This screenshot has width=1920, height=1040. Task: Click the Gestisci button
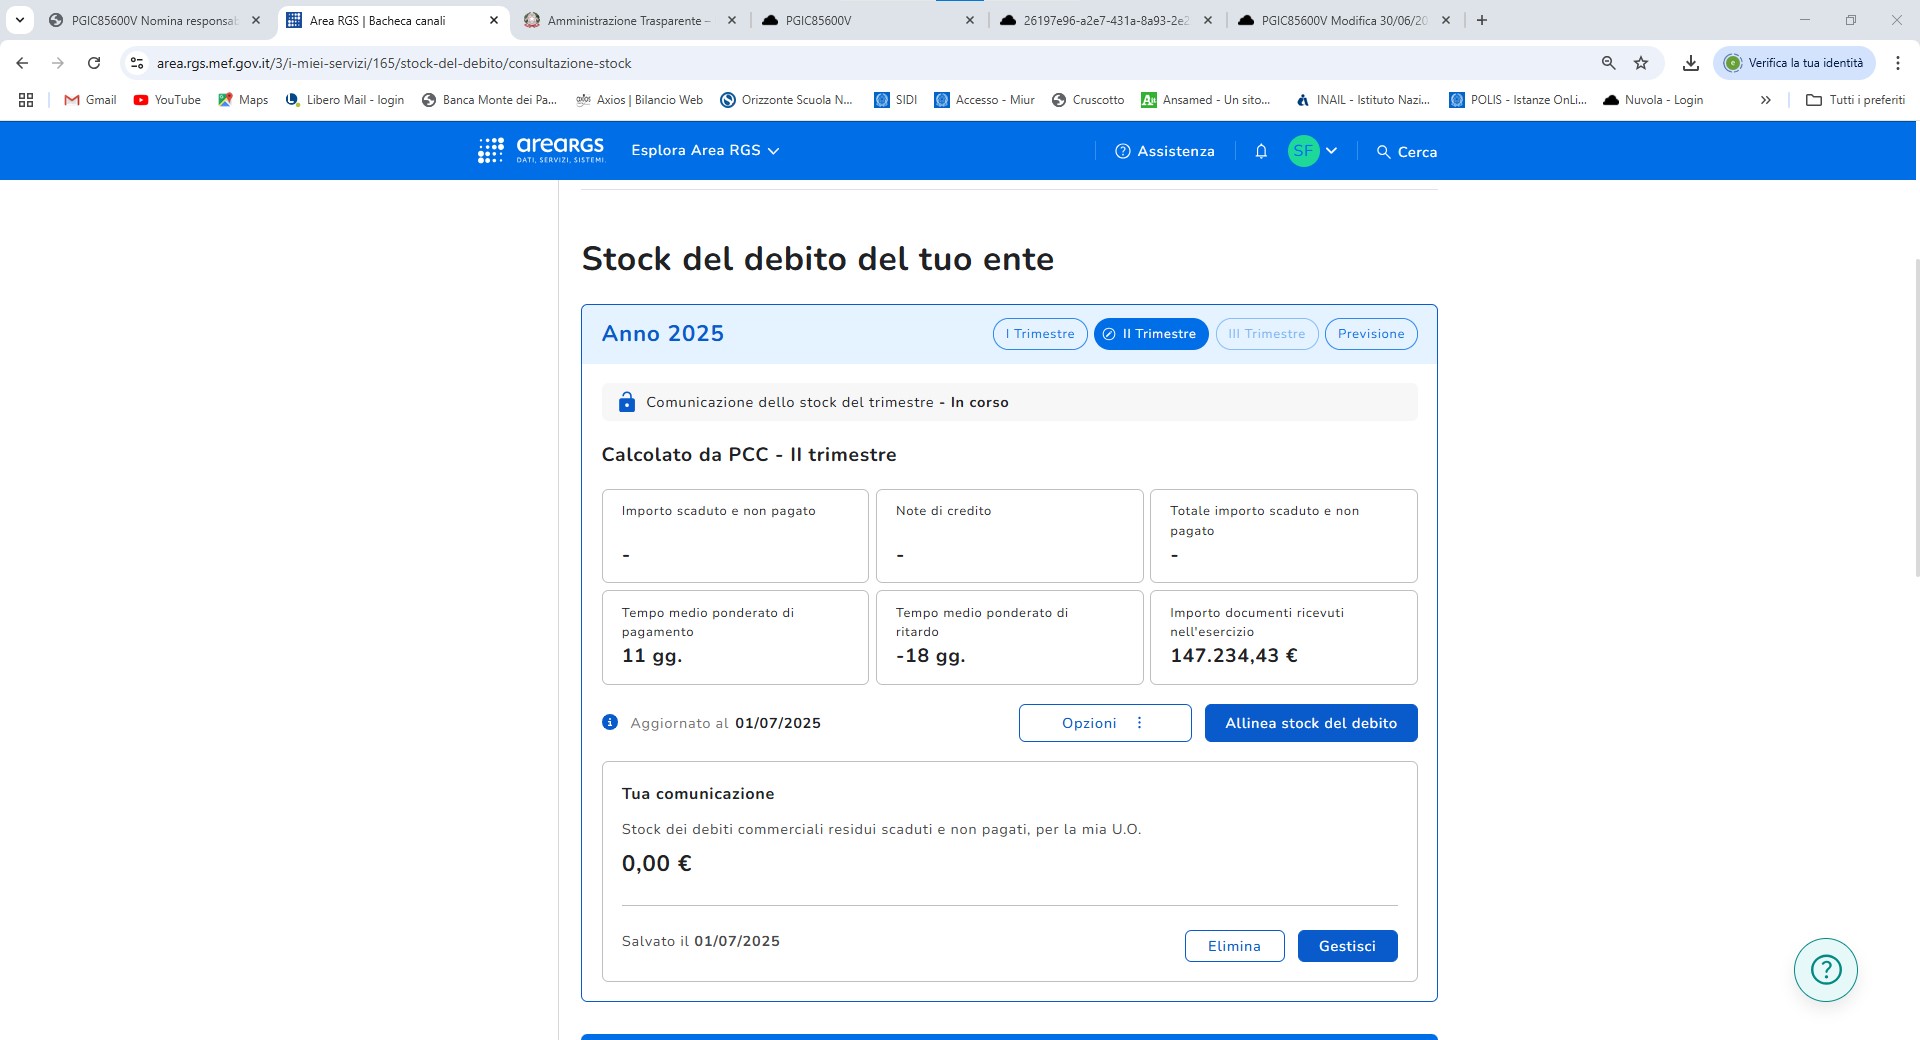coord(1346,946)
